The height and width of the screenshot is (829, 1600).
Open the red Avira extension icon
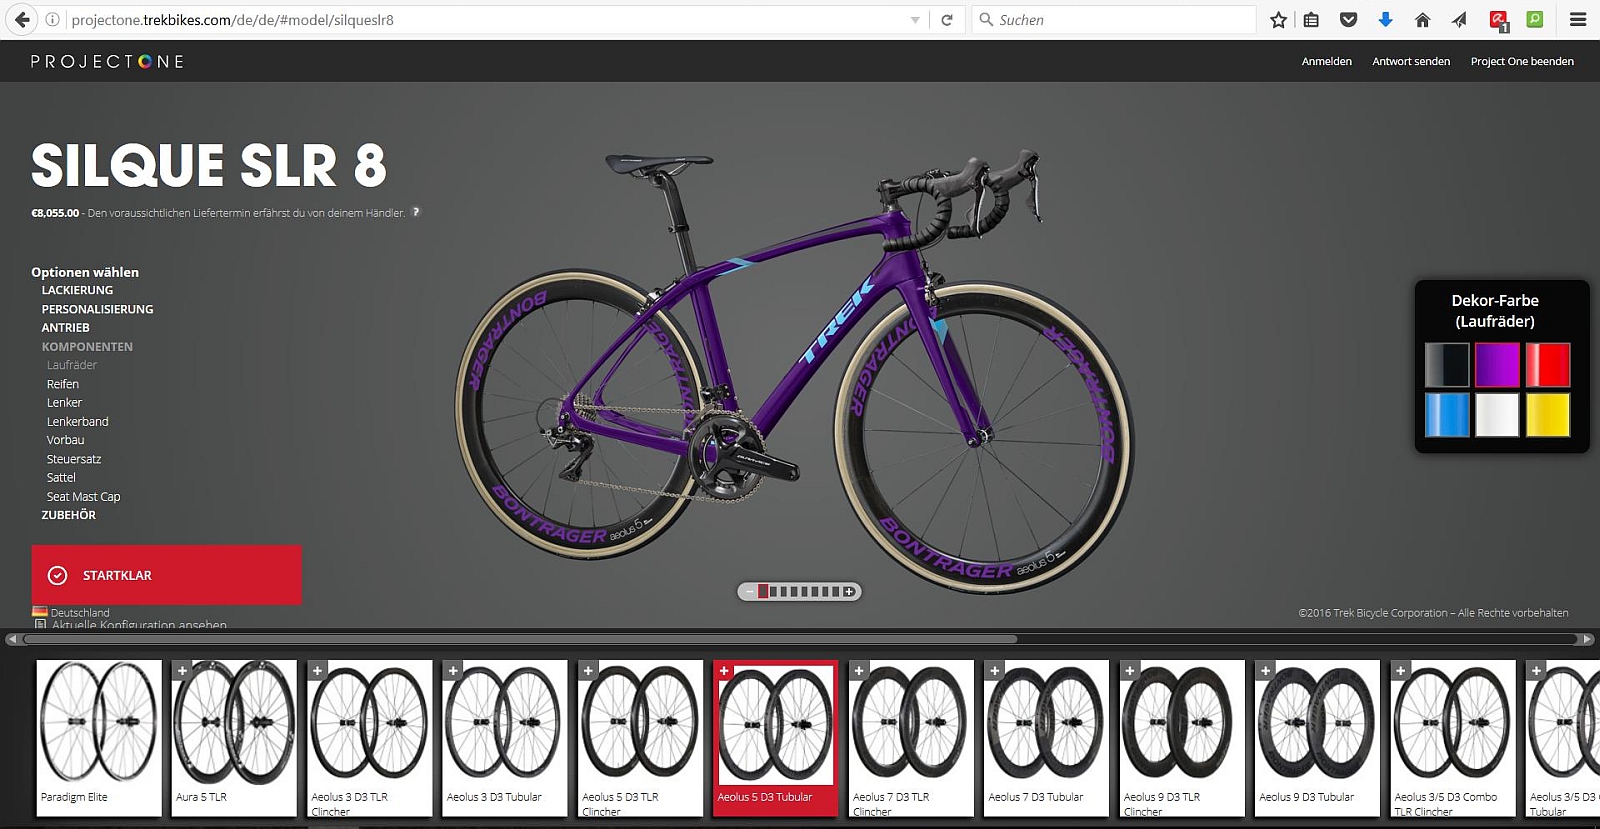pyautogui.click(x=1498, y=20)
